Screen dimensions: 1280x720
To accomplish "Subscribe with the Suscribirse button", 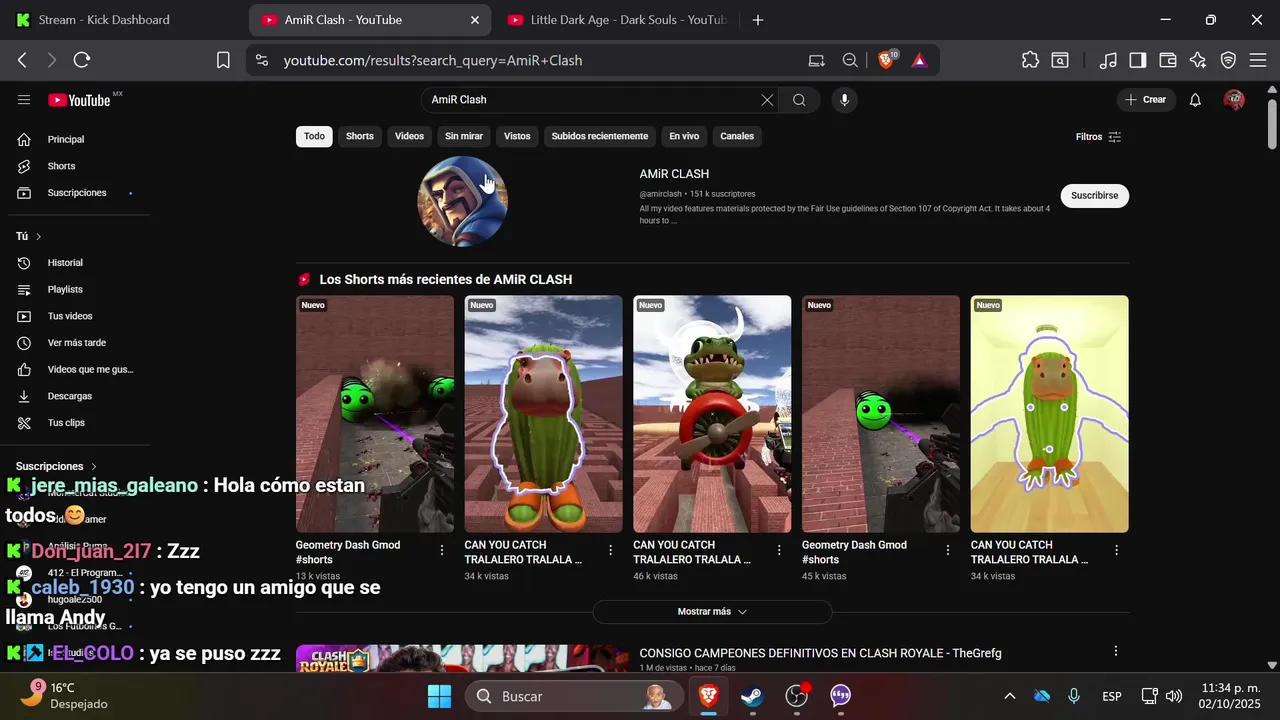I will (1094, 195).
